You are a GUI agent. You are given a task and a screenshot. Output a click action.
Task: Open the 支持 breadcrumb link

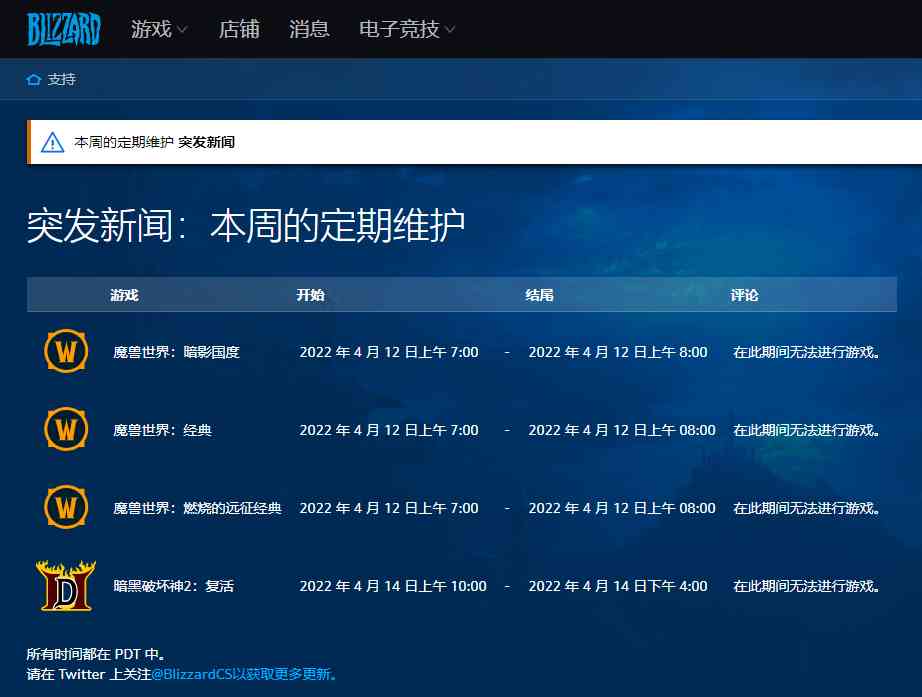(x=62, y=79)
